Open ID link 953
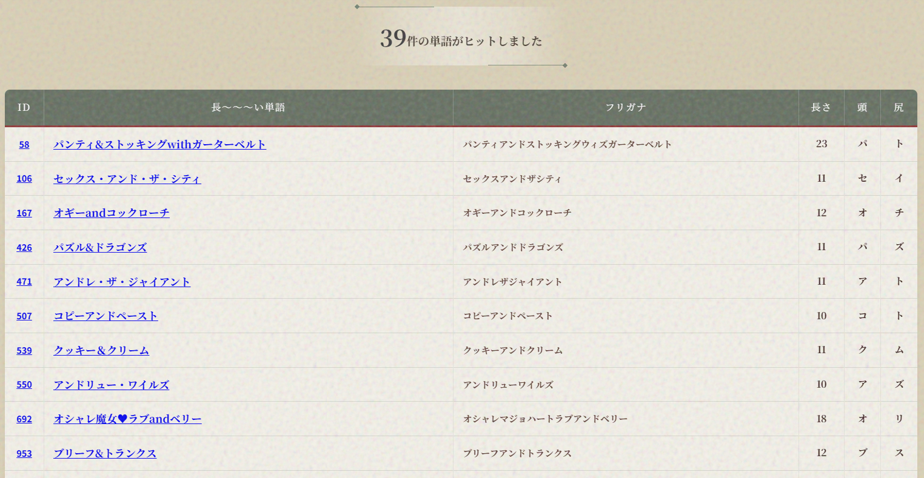The height and width of the screenshot is (478, 924). click(24, 454)
